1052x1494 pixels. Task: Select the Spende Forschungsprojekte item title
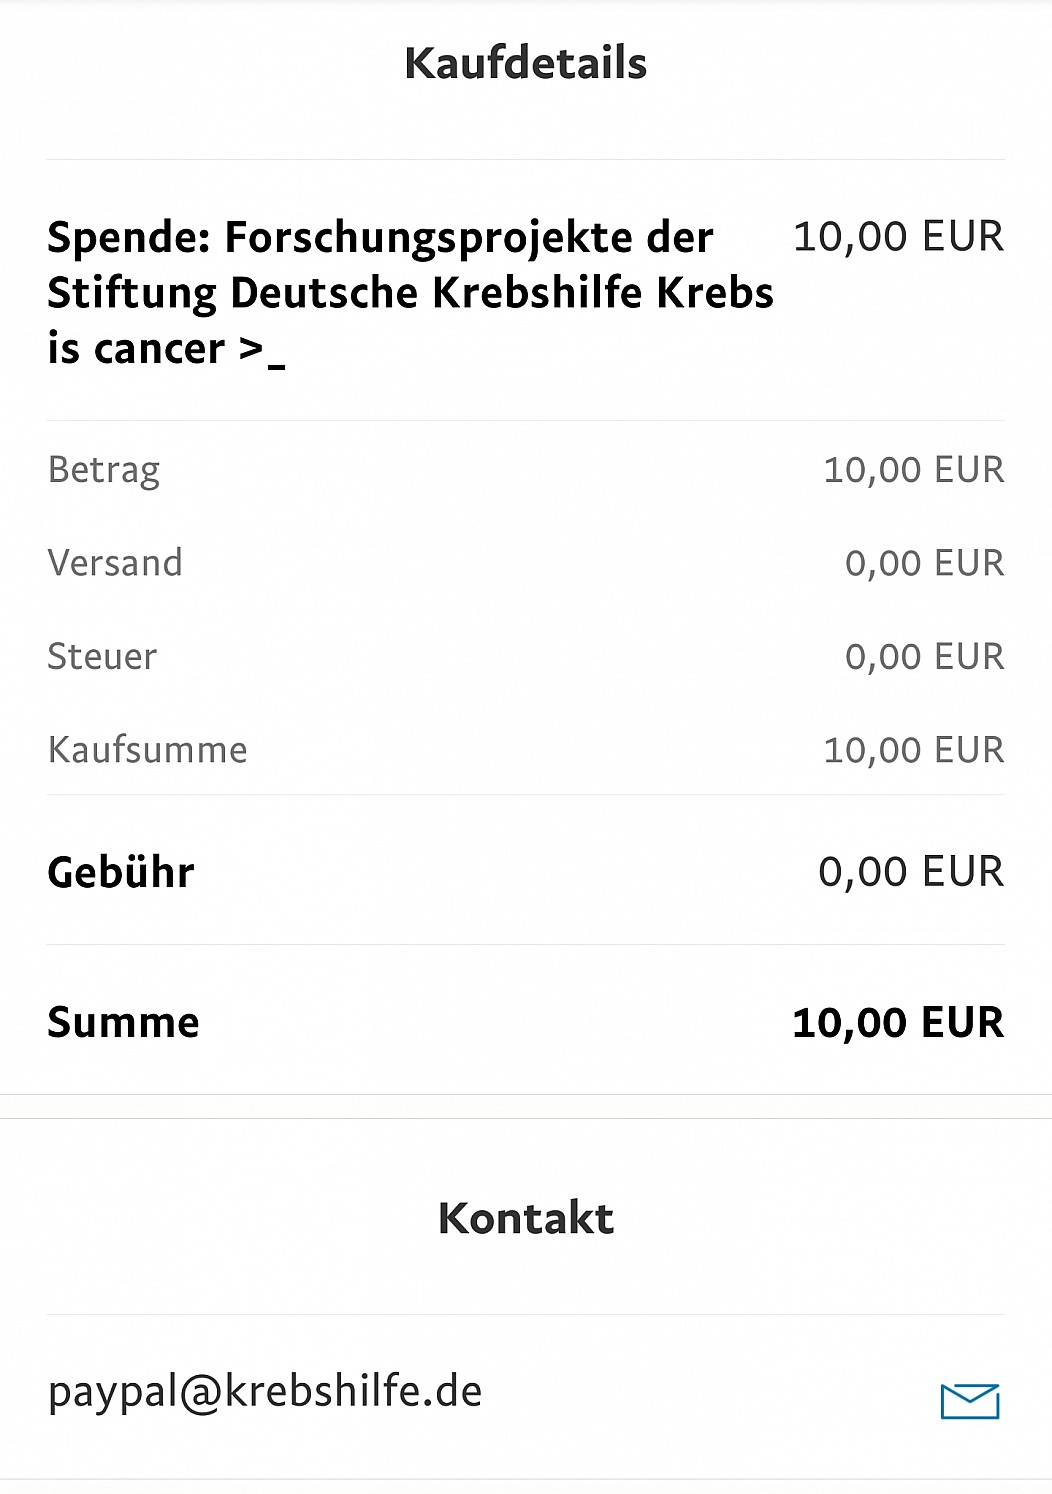pyautogui.click(x=411, y=293)
